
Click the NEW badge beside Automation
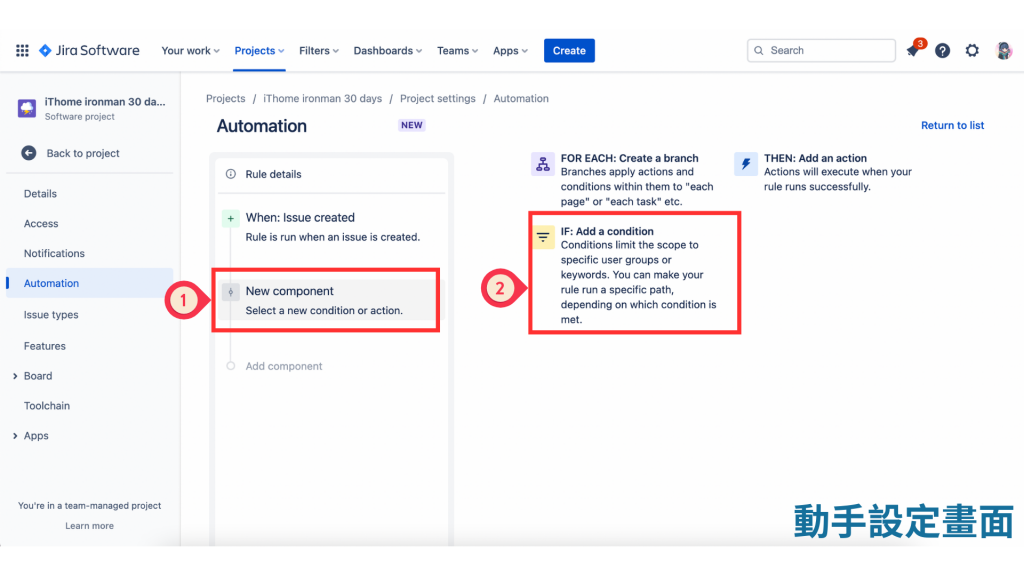point(411,125)
